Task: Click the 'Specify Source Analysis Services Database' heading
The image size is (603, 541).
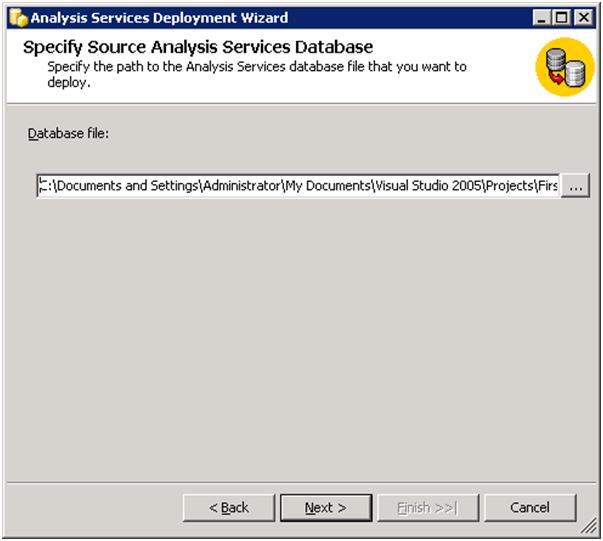Action: tap(198, 48)
